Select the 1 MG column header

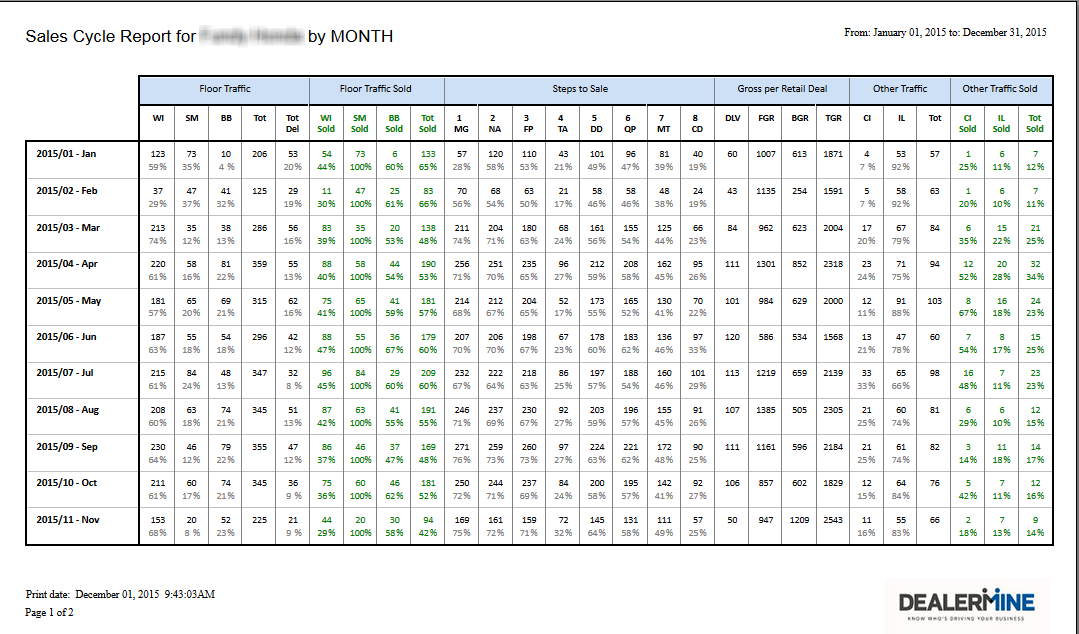click(x=461, y=123)
